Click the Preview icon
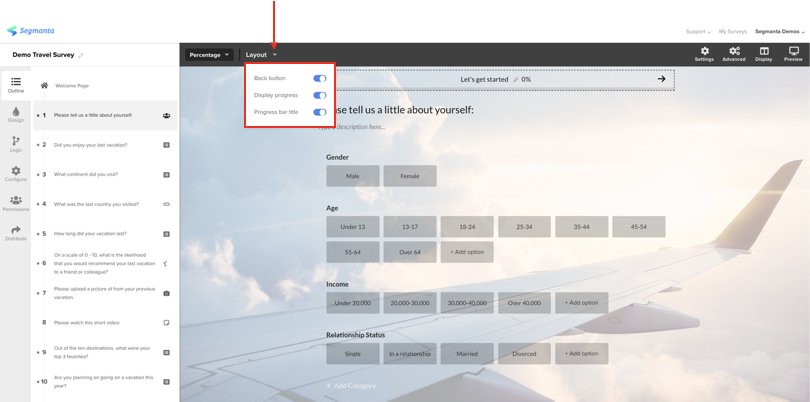The height and width of the screenshot is (402, 810). (793, 54)
